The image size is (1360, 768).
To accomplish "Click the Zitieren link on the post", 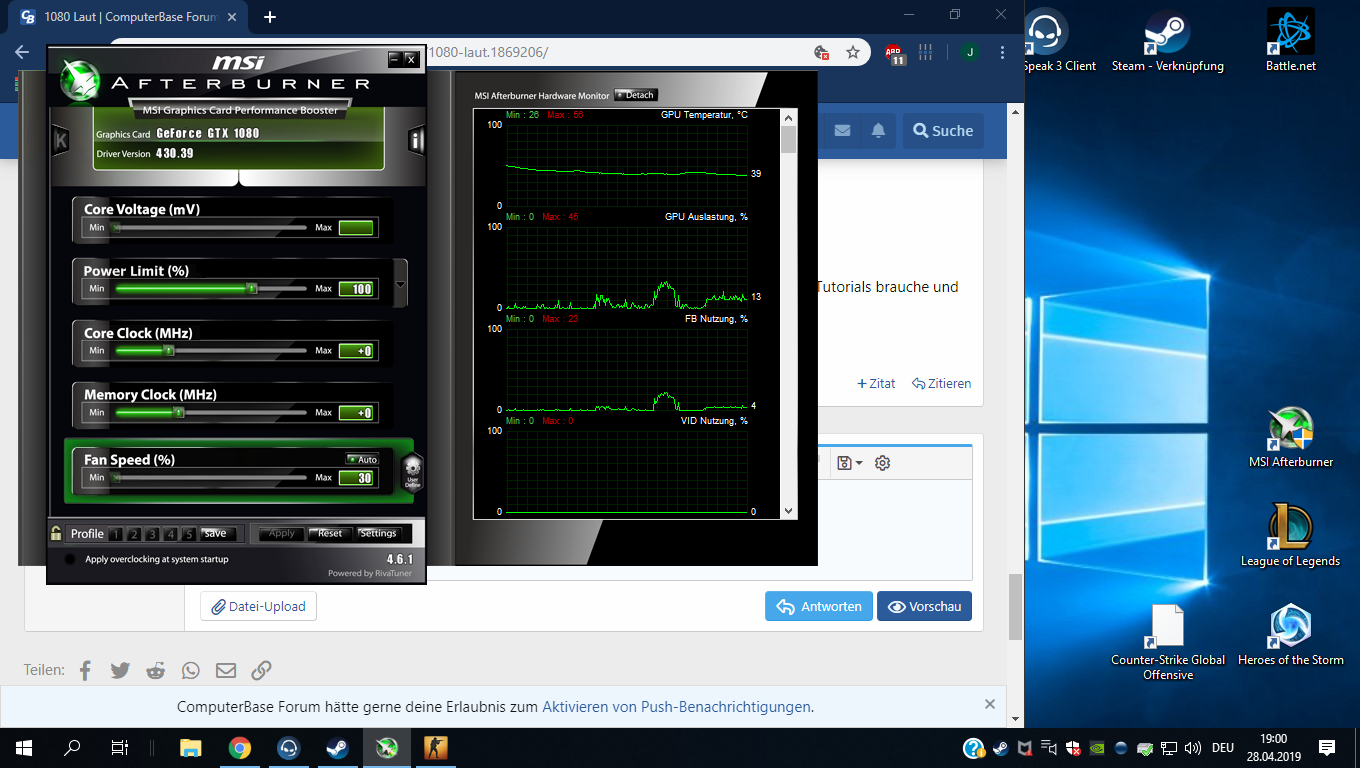I will (941, 383).
